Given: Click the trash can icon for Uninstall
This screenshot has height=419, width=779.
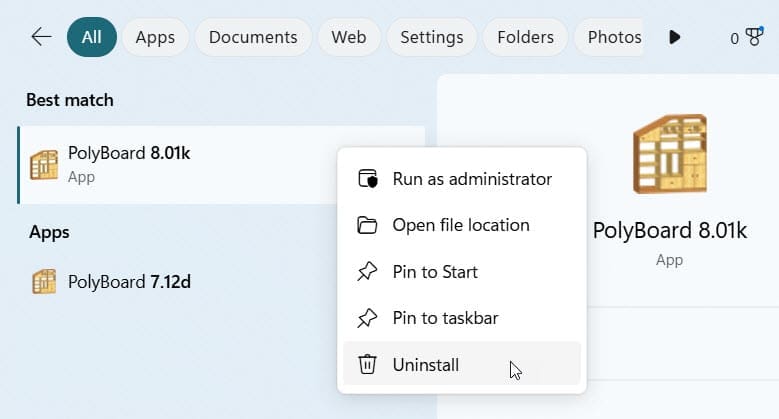Looking at the screenshot, I should coord(368,365).
